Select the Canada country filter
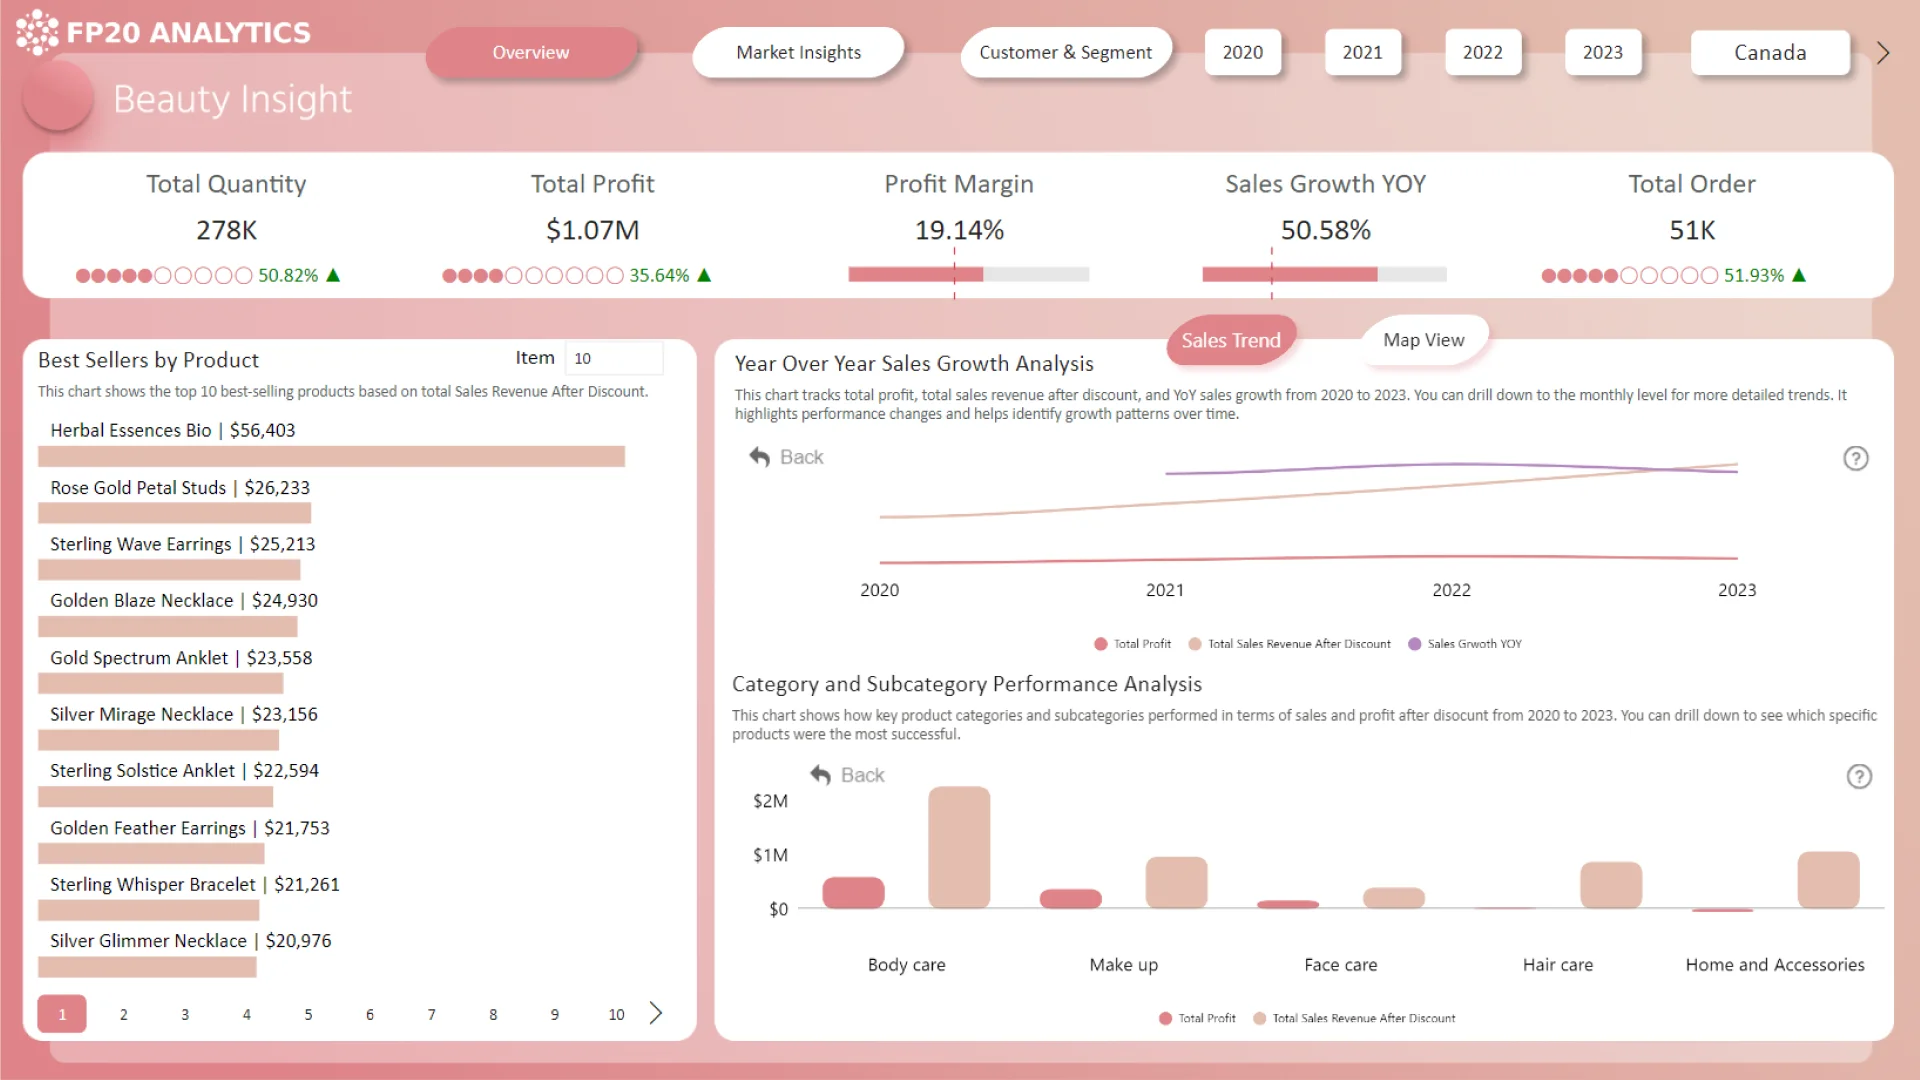The image size is (1920, 1080). pos(1770,52)
